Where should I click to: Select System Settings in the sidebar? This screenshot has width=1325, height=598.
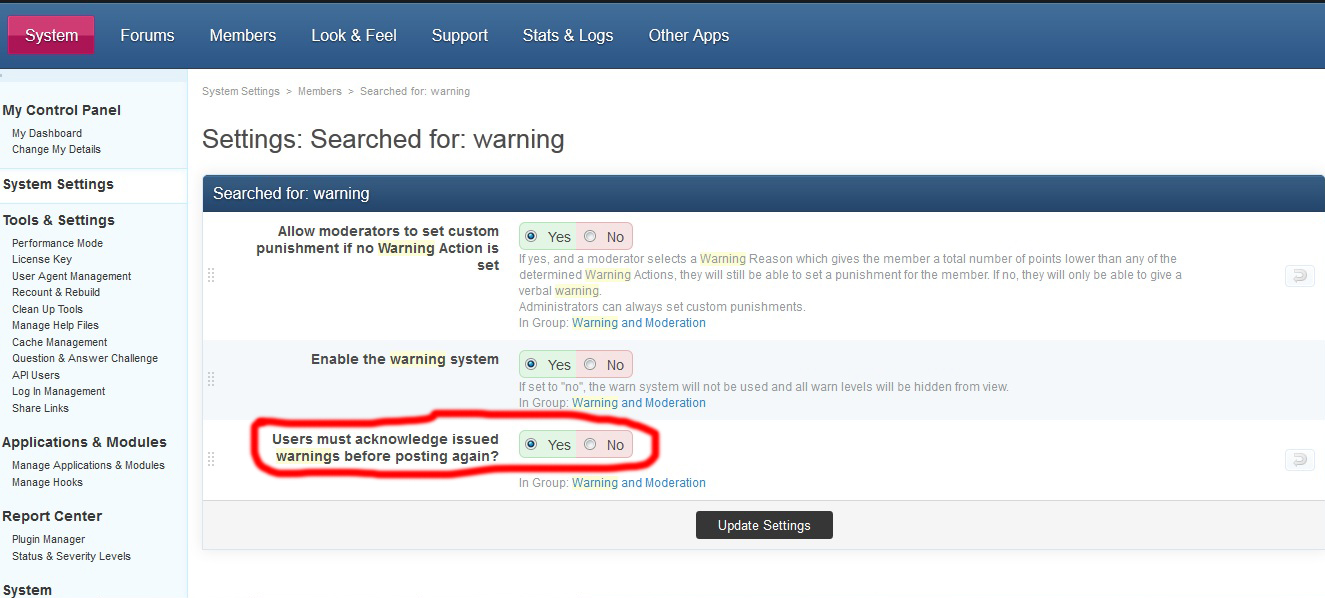(x=58, y=184)
